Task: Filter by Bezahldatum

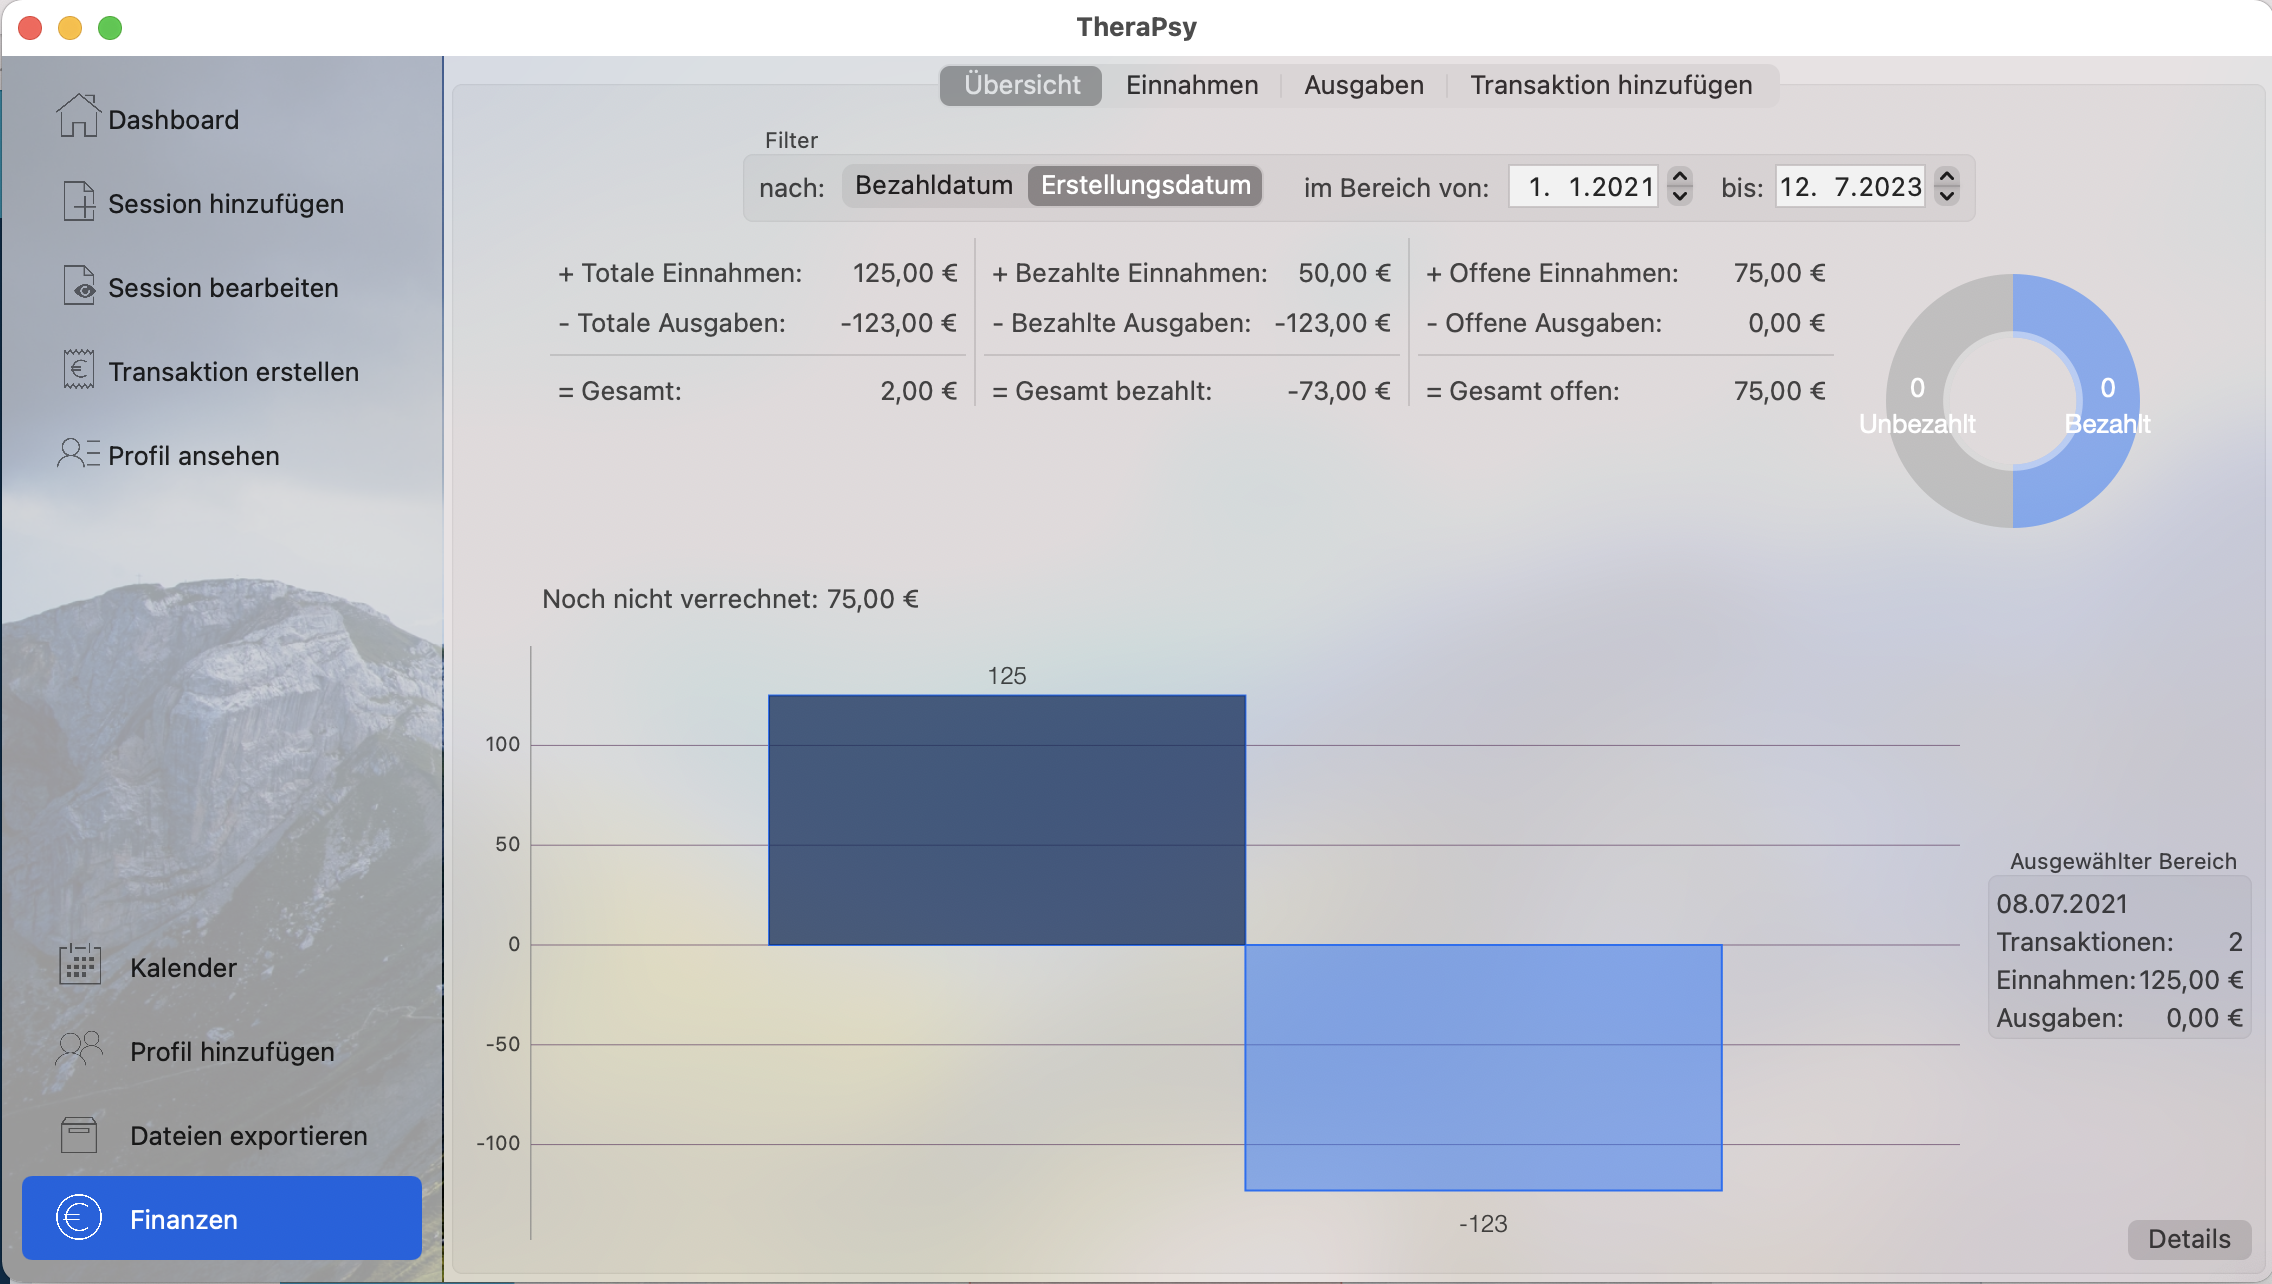Action: (933, 186)
